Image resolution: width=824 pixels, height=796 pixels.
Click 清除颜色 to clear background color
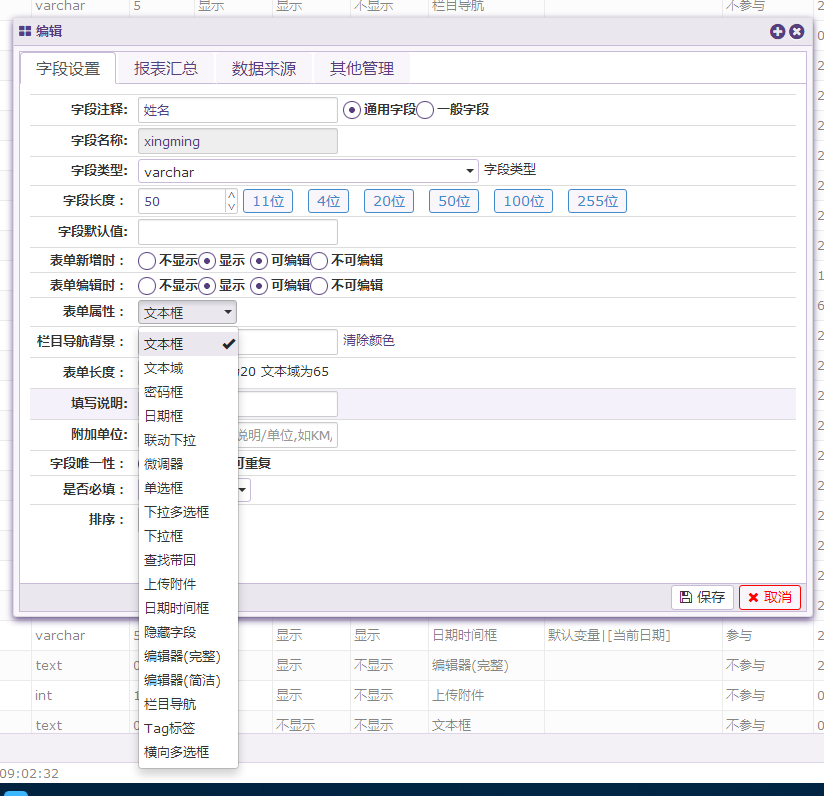pos(369,341)
